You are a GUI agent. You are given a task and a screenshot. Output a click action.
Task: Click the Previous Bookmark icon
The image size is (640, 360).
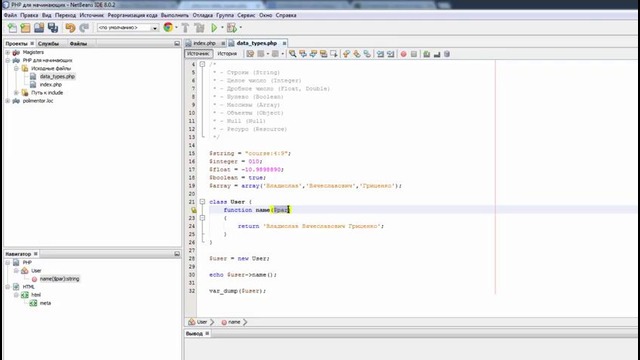pos(346,54)
